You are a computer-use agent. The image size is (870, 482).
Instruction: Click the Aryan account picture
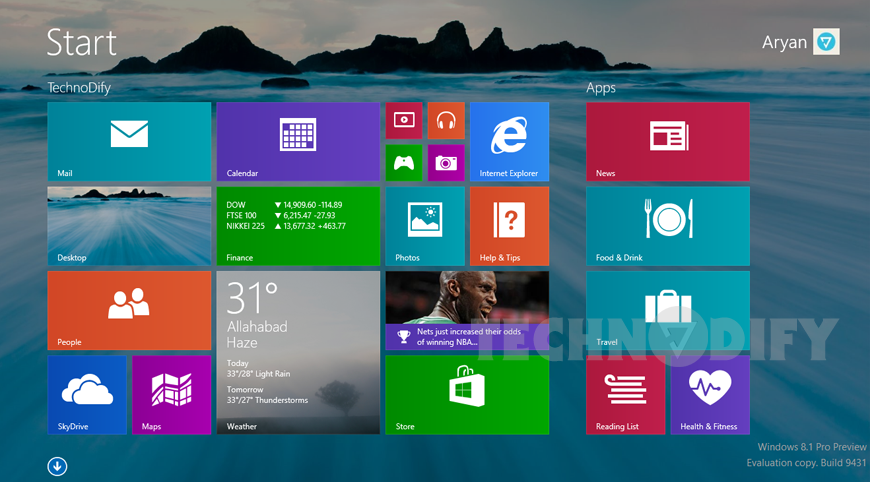pos(826,42)
